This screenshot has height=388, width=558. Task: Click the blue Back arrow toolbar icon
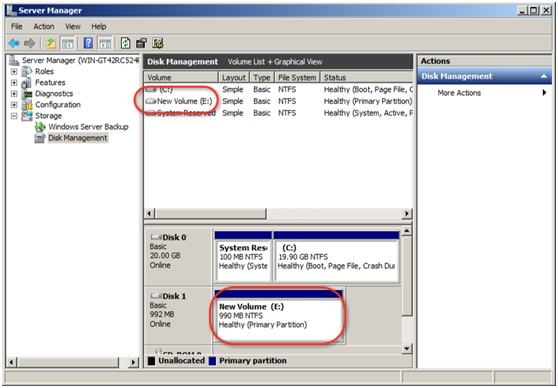click(x=14, y=43)
